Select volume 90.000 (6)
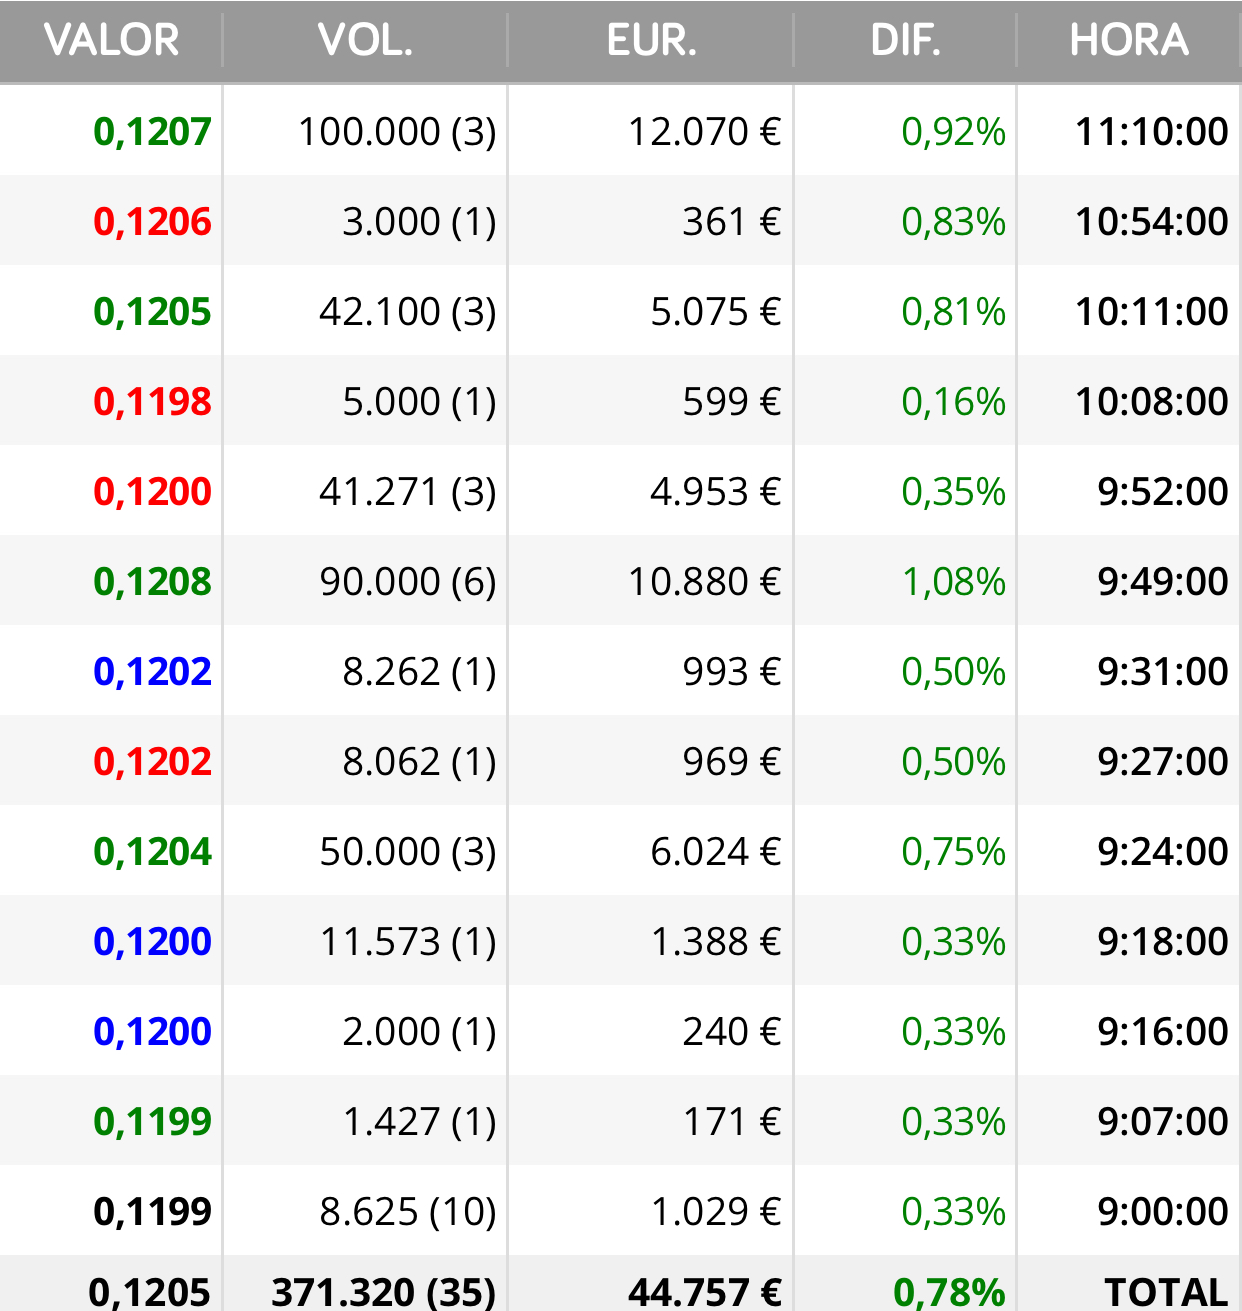The height and width of the screenshot is (1311, 1242). click(408, 582)
